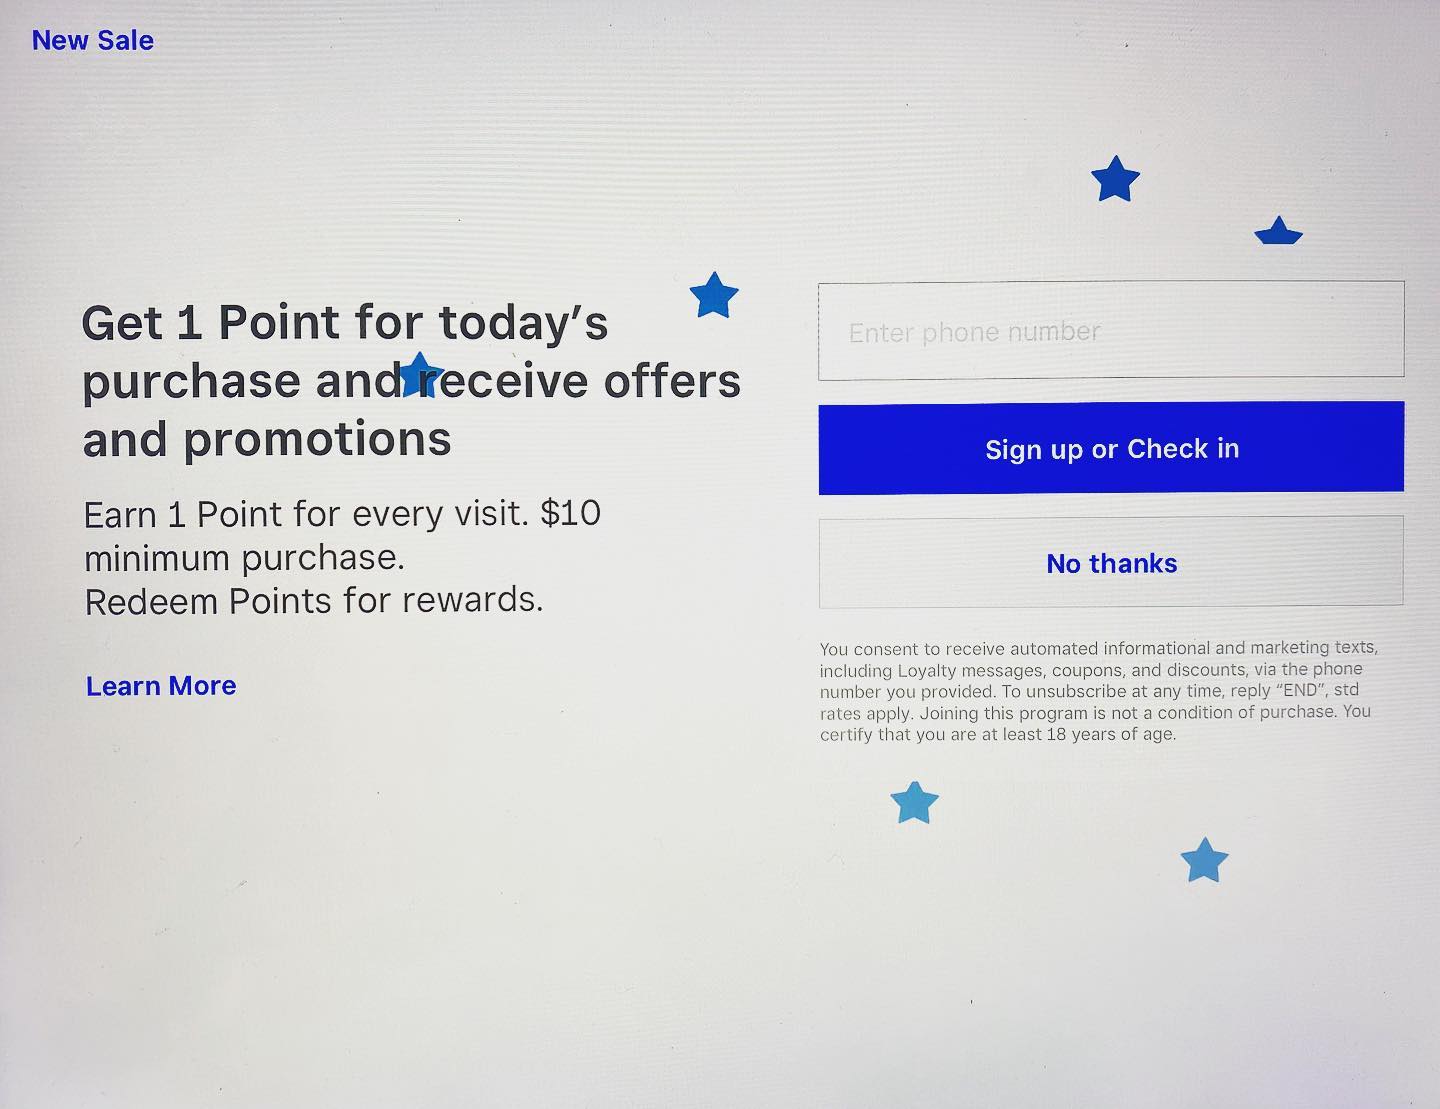The image size is (1440, 1109).
Task: Click the "Redeem Points for rewards." text
Action: pos(313,601)
